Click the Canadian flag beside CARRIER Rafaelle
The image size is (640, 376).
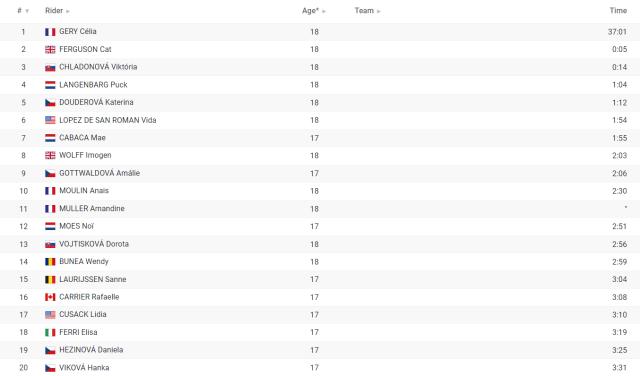pos(50,297)
